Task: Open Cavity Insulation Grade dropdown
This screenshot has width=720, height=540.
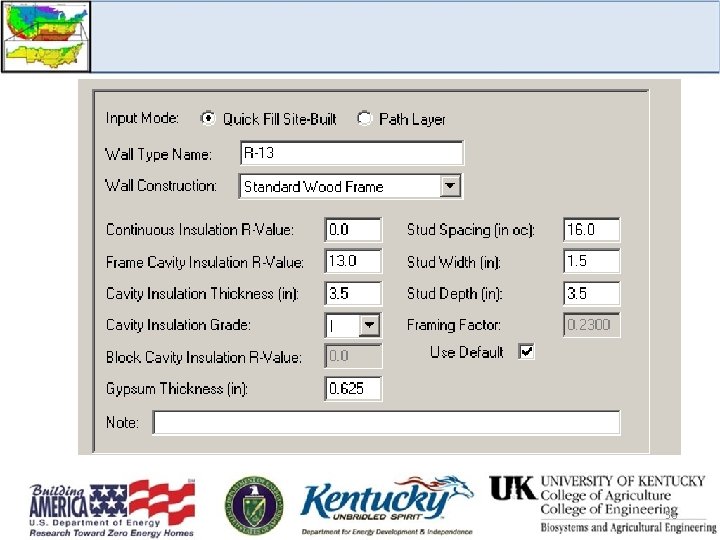Action: (x=369, y=325)
